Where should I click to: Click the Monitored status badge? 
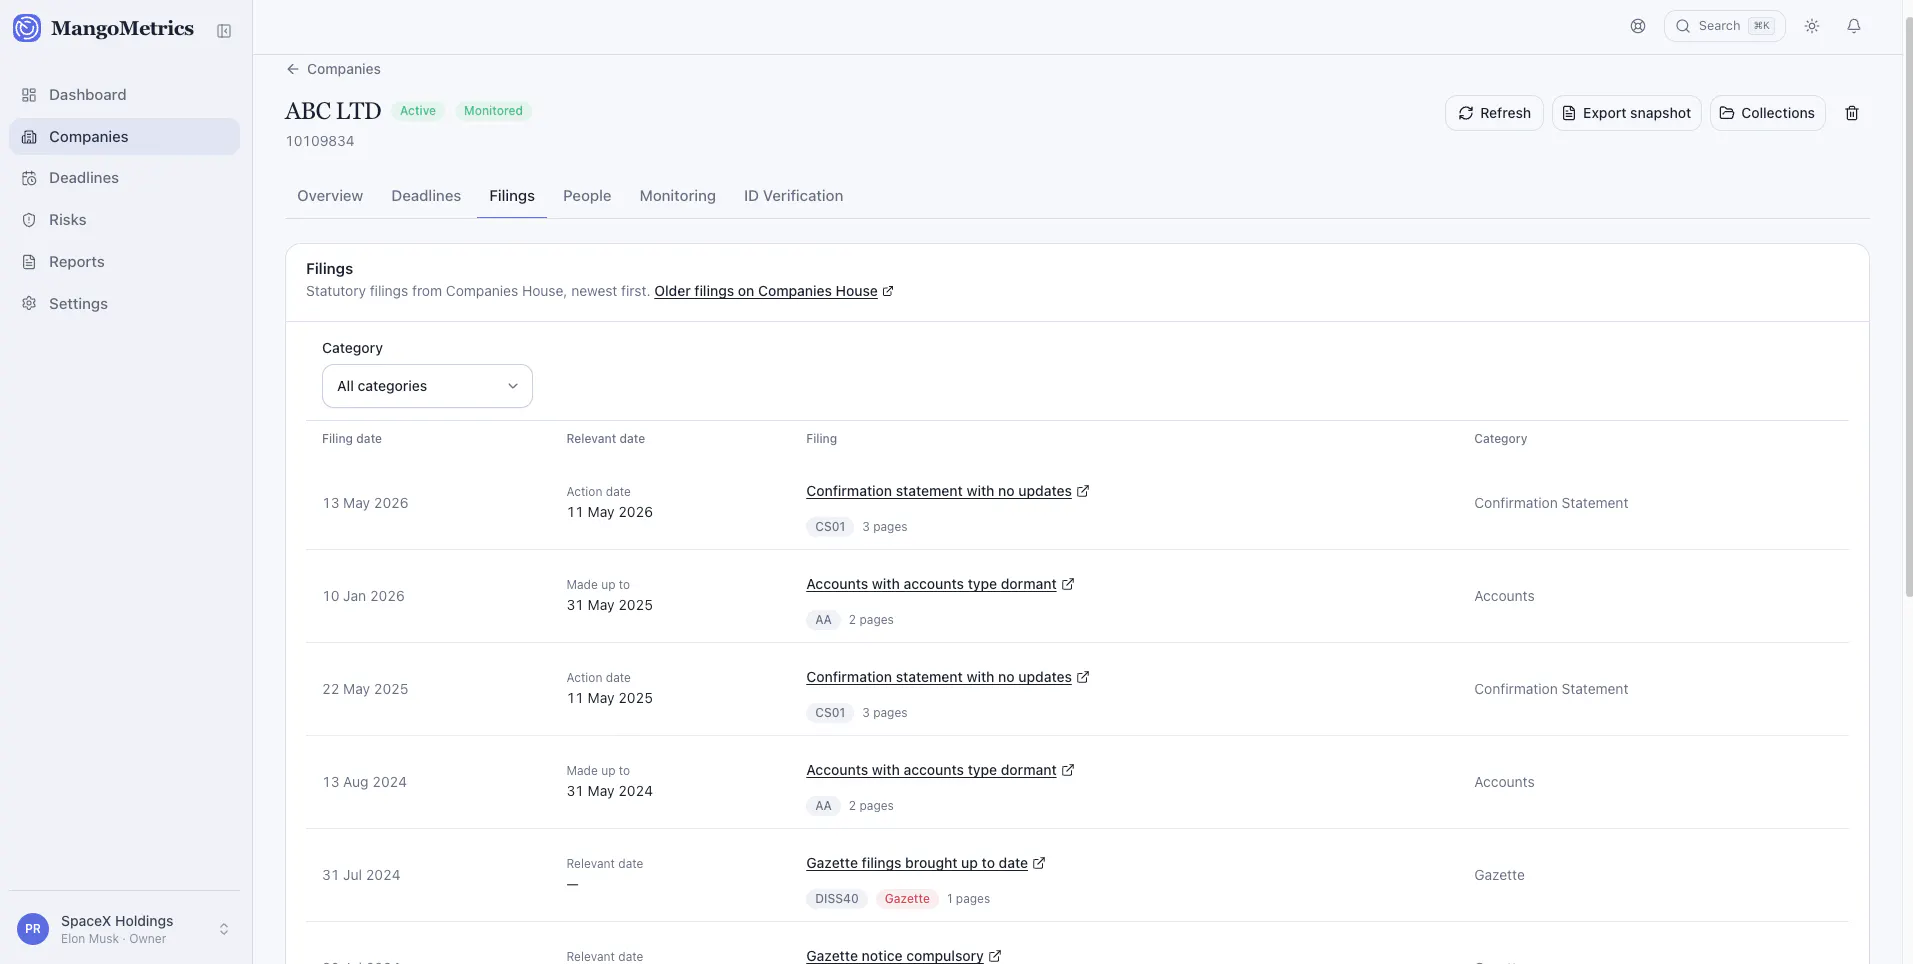click(493, 111)
